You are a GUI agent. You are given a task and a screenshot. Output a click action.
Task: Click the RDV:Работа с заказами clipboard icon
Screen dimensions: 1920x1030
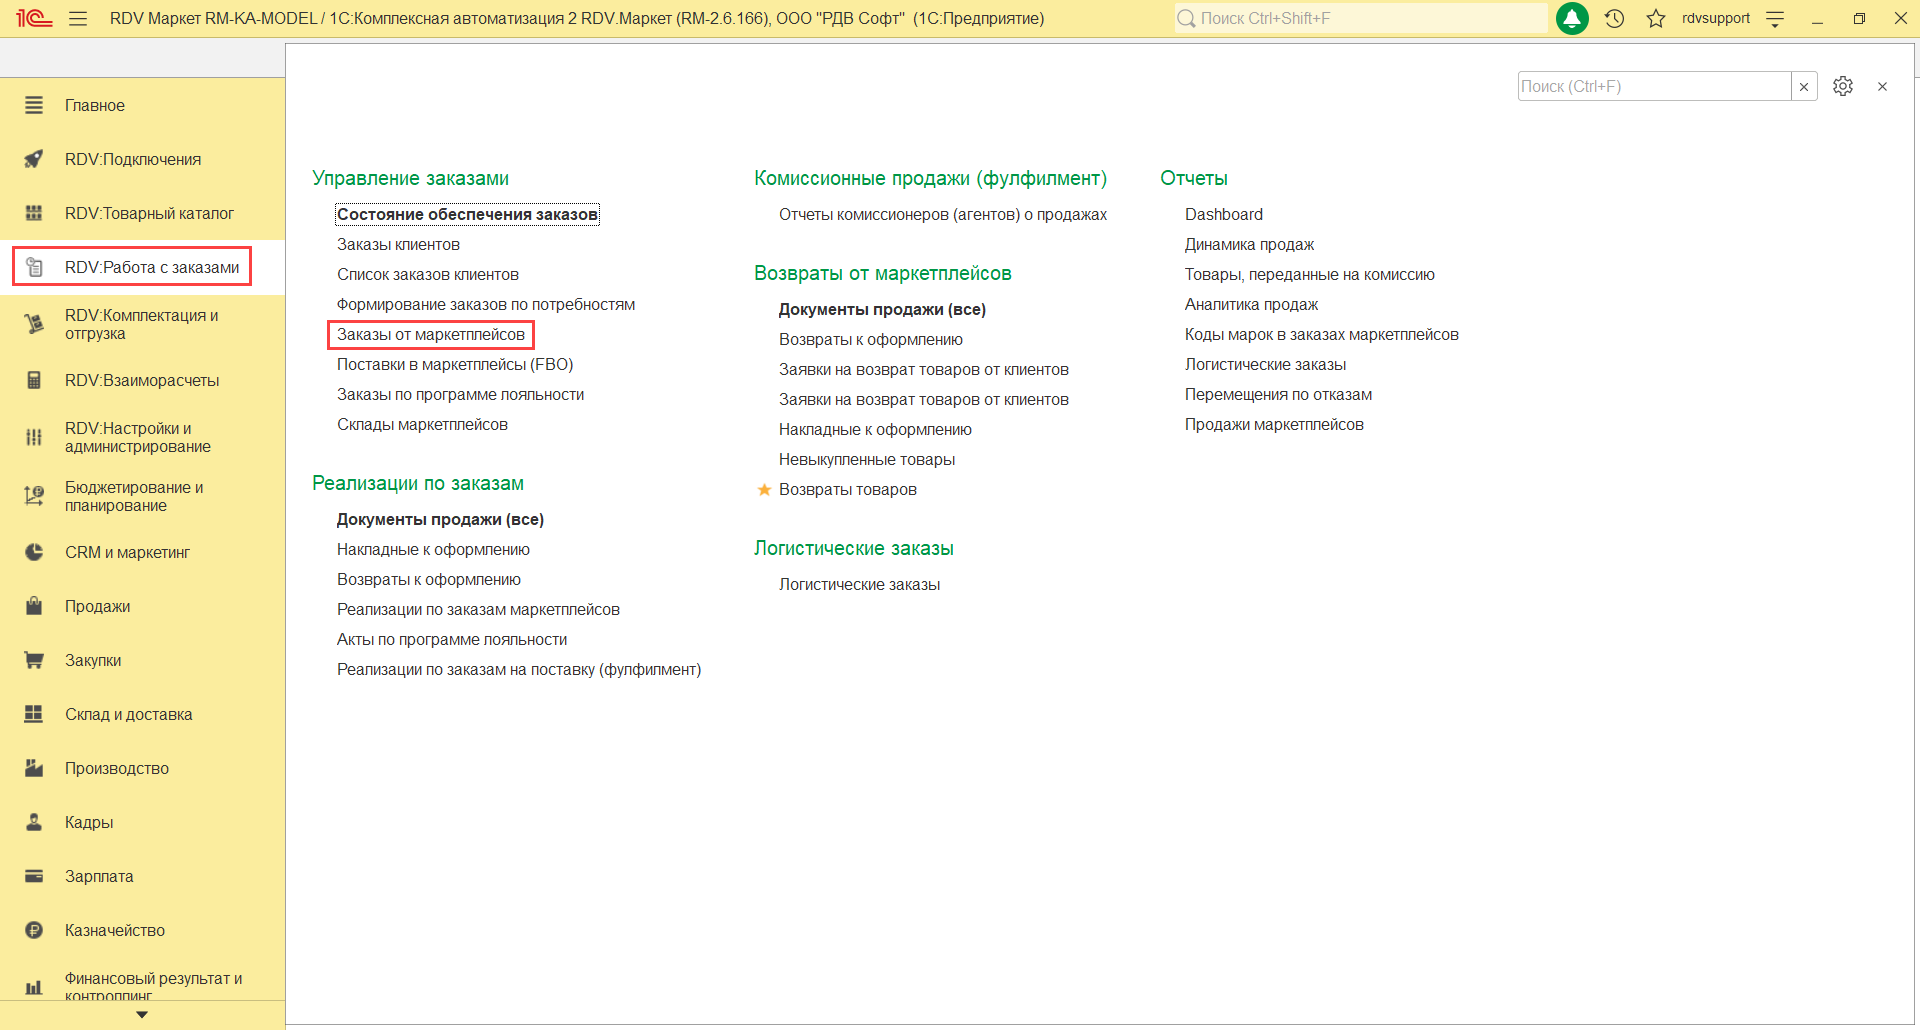tap(34, 267)
